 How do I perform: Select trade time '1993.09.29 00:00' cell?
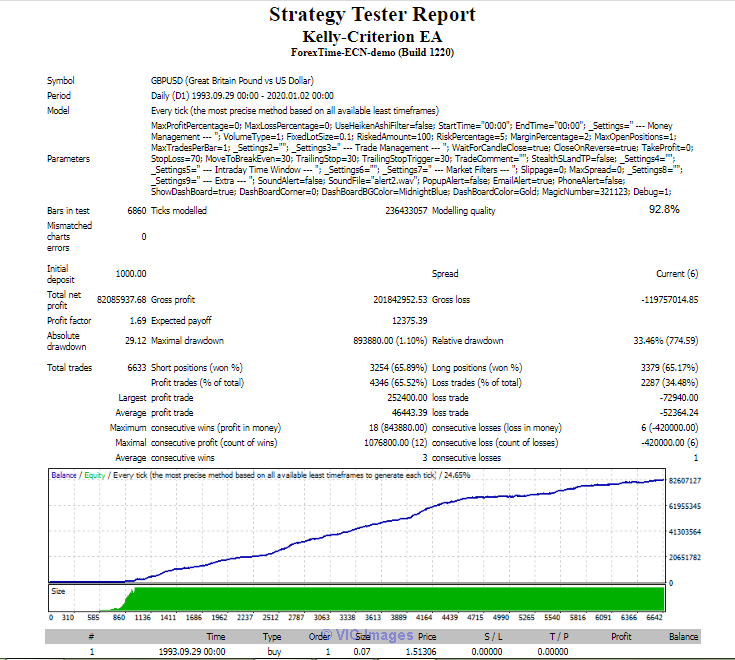tap(192, 652)
